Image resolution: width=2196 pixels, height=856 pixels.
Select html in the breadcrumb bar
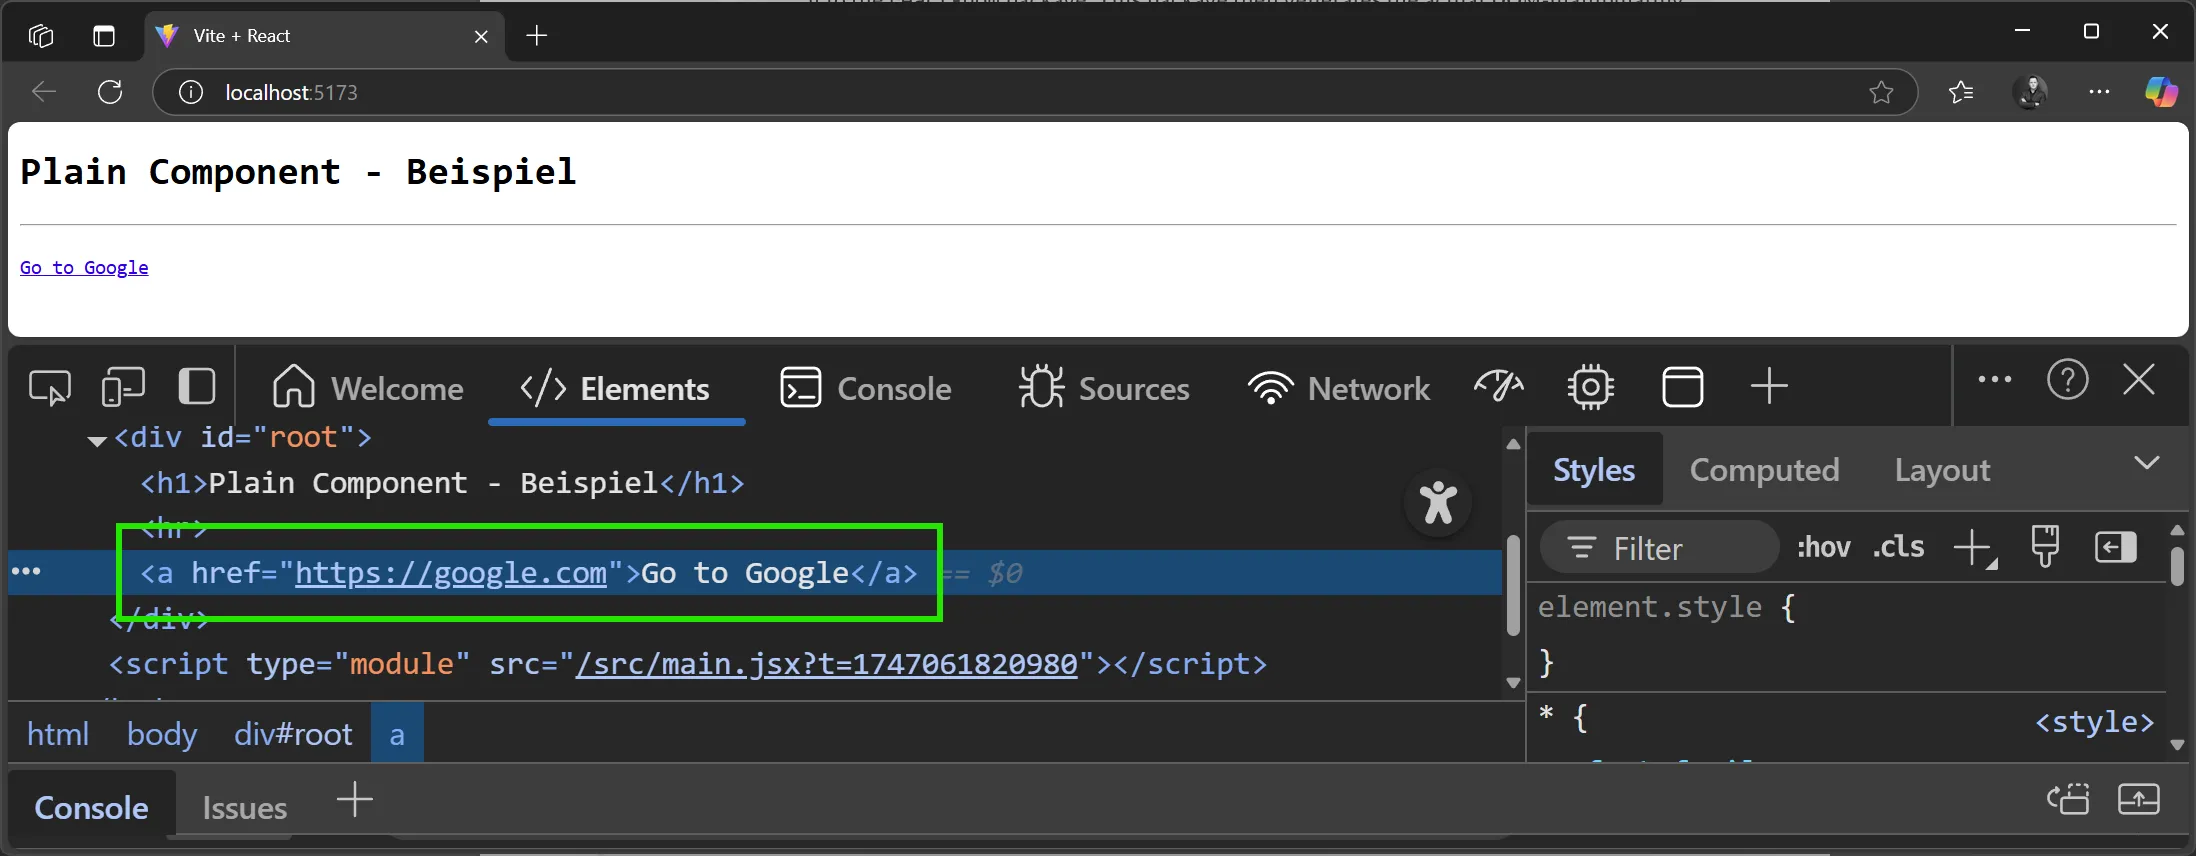[x=58, y=734]
